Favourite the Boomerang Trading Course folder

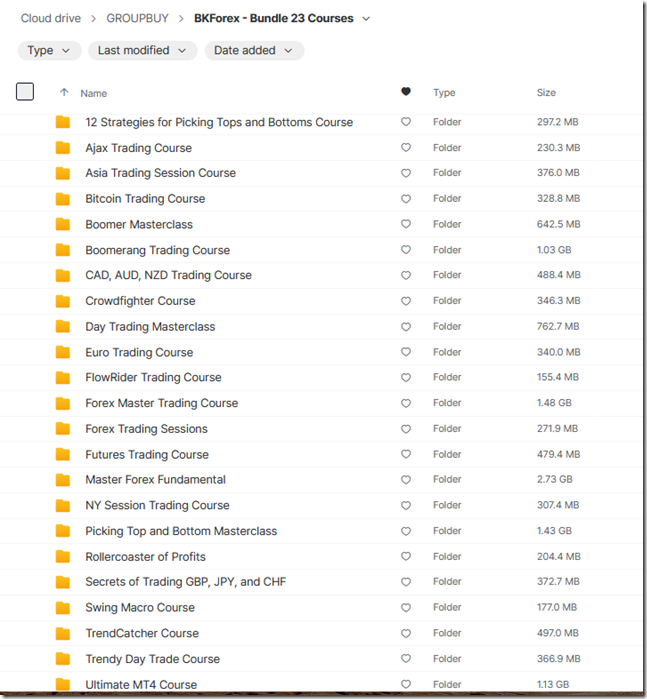click(406, 250)
